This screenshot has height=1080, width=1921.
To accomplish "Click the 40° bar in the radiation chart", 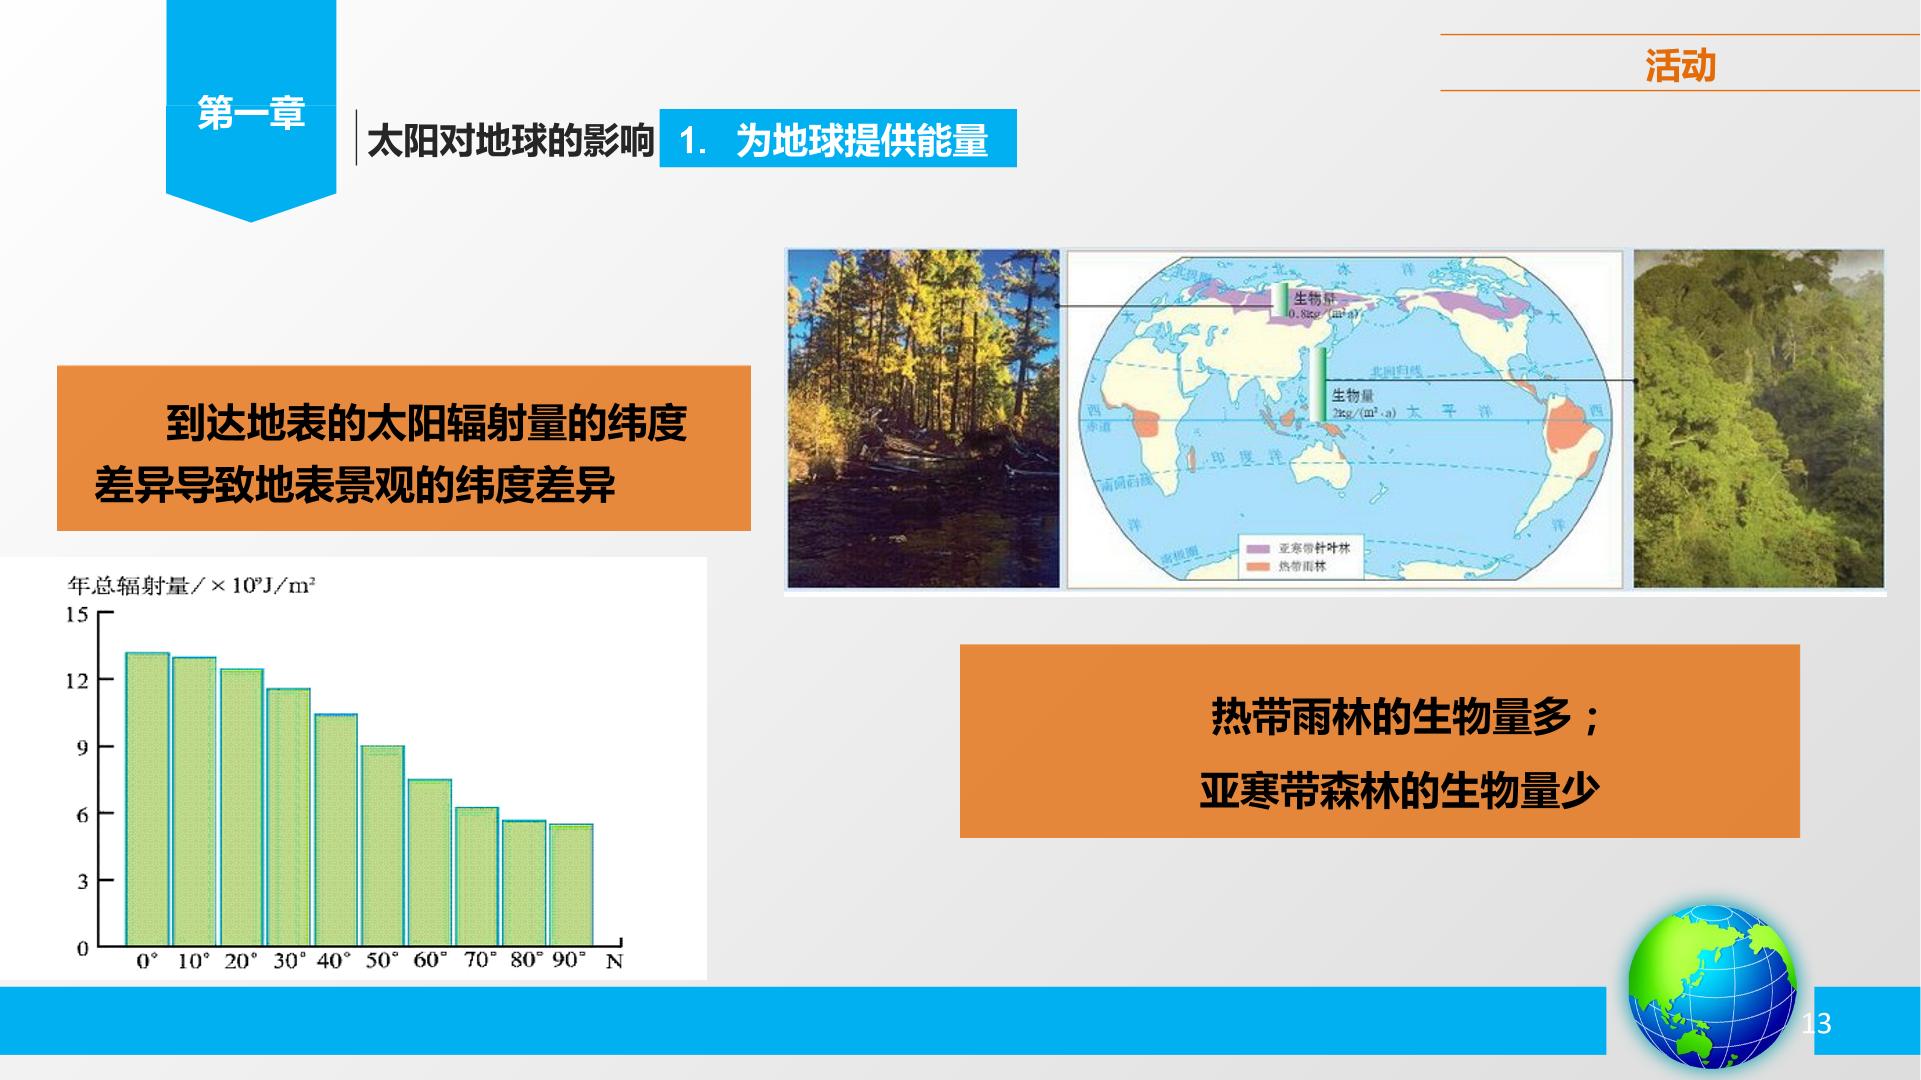I will [336, 830].
